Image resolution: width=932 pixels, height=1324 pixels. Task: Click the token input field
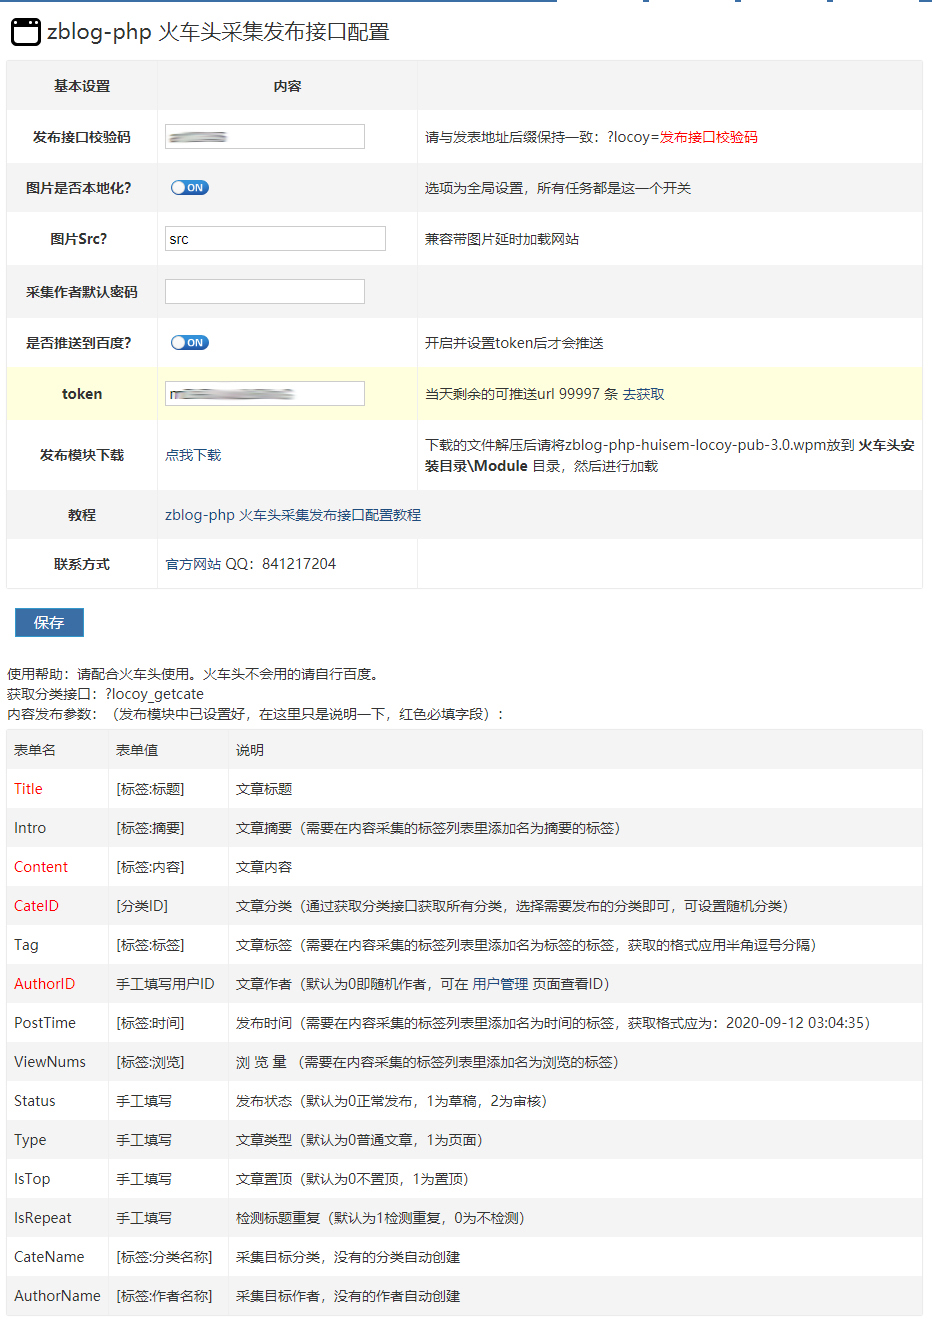(x=265, y=393)
